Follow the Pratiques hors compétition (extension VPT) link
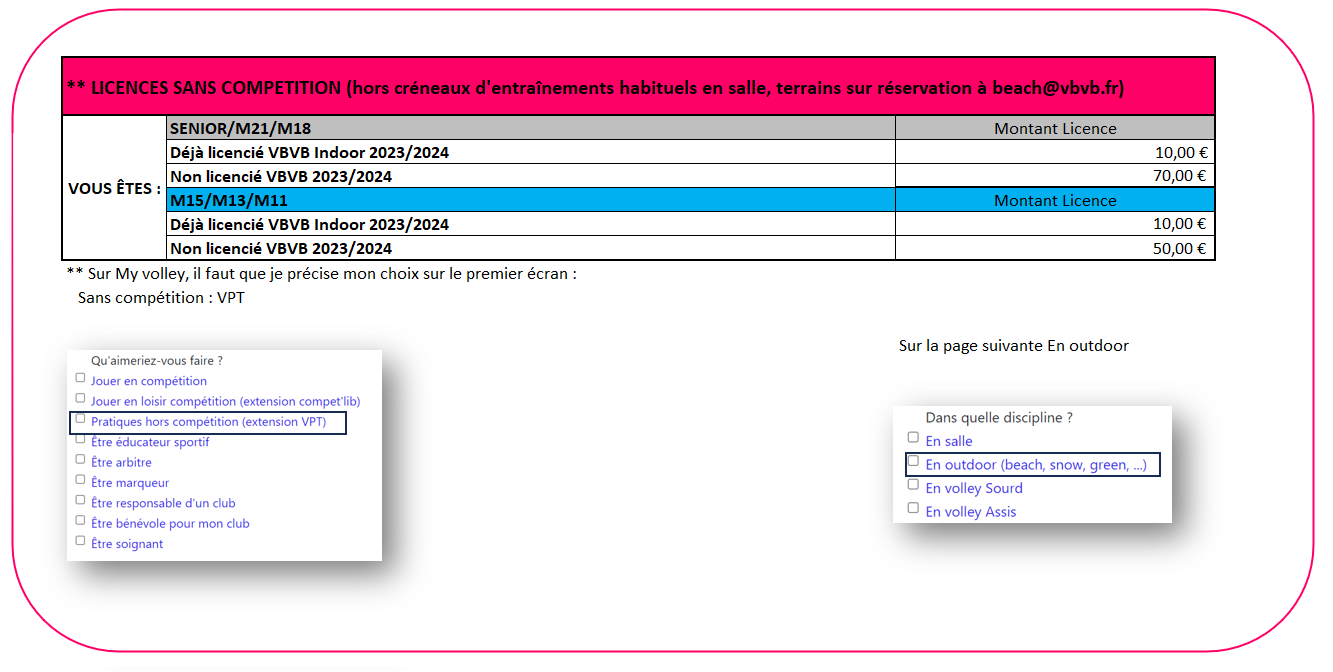This screenshot has width=1333, height=672. [x=209, y=422]
